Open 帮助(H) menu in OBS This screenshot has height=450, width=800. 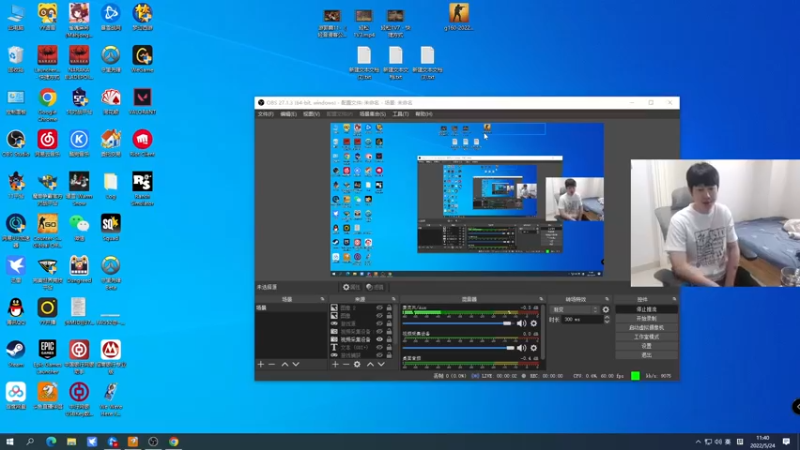pyautogui.click(x=423, y=114)
